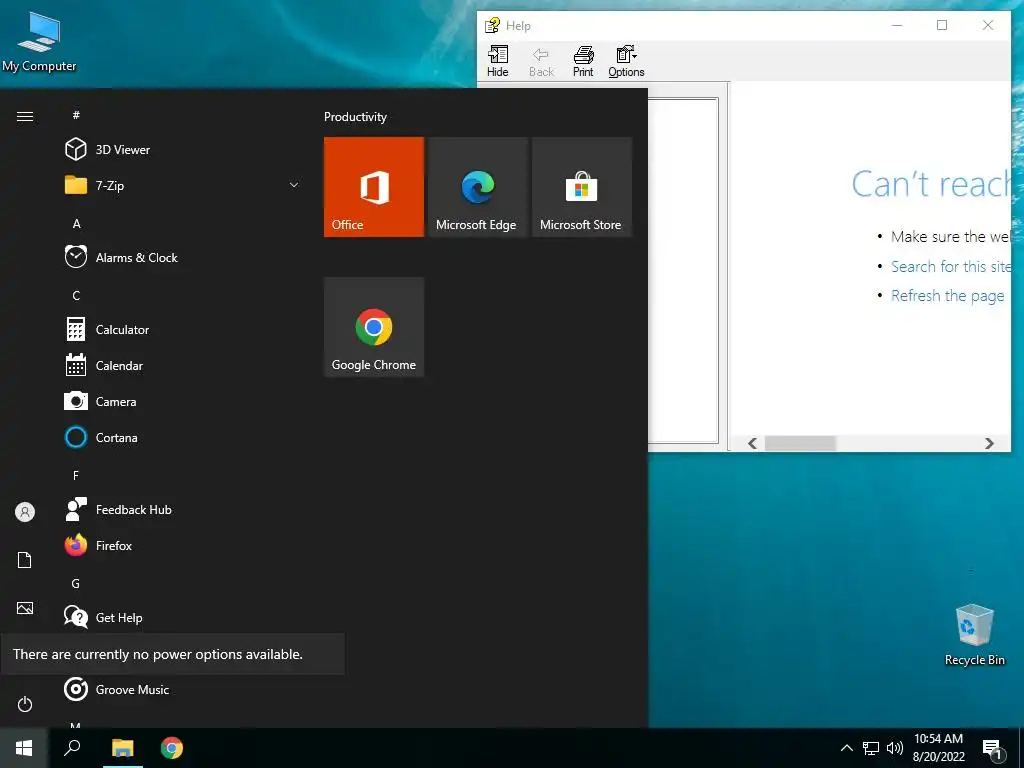This screenshot has height=768, width=1024.
Task: Click the taskbar clock showing 10:54 AM
Action: 938,748
